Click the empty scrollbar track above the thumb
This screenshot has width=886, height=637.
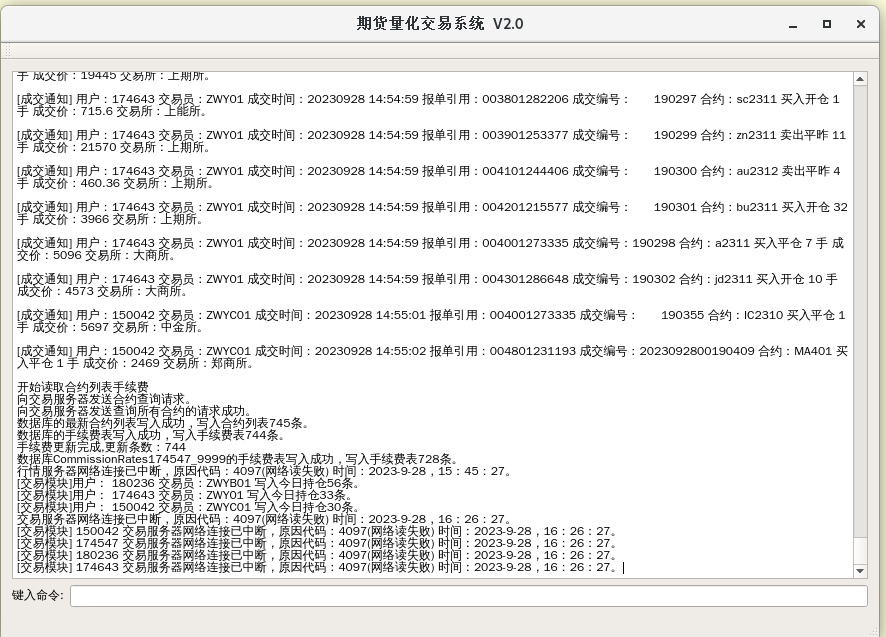click(x=860, y=300)
